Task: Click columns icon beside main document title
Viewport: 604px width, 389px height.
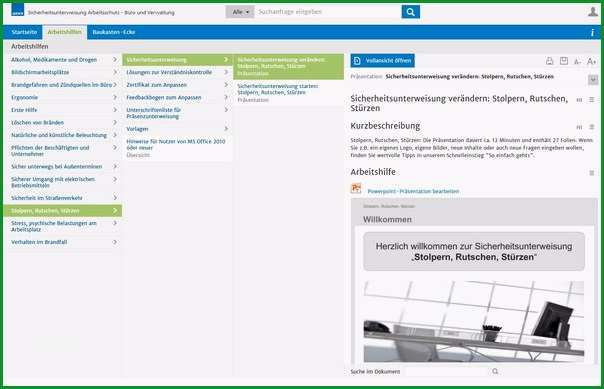Action: pos(579,99)
